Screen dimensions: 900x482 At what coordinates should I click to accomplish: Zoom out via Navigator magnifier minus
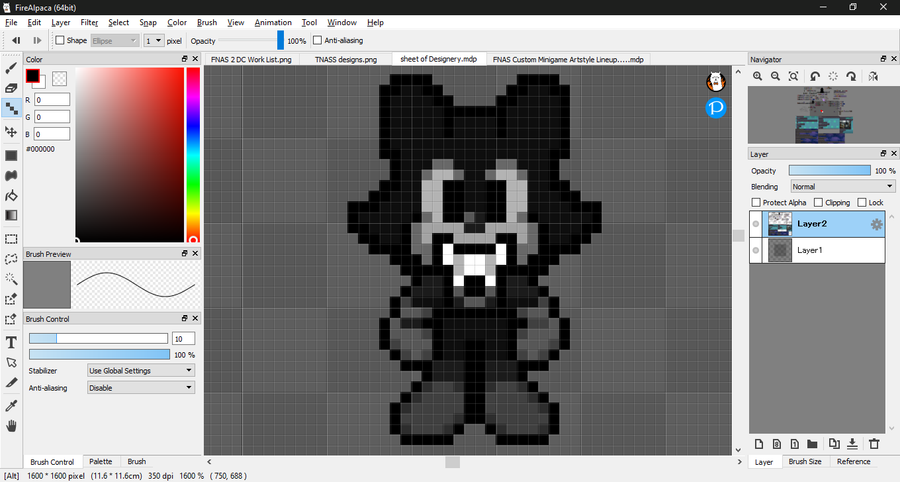775,76
